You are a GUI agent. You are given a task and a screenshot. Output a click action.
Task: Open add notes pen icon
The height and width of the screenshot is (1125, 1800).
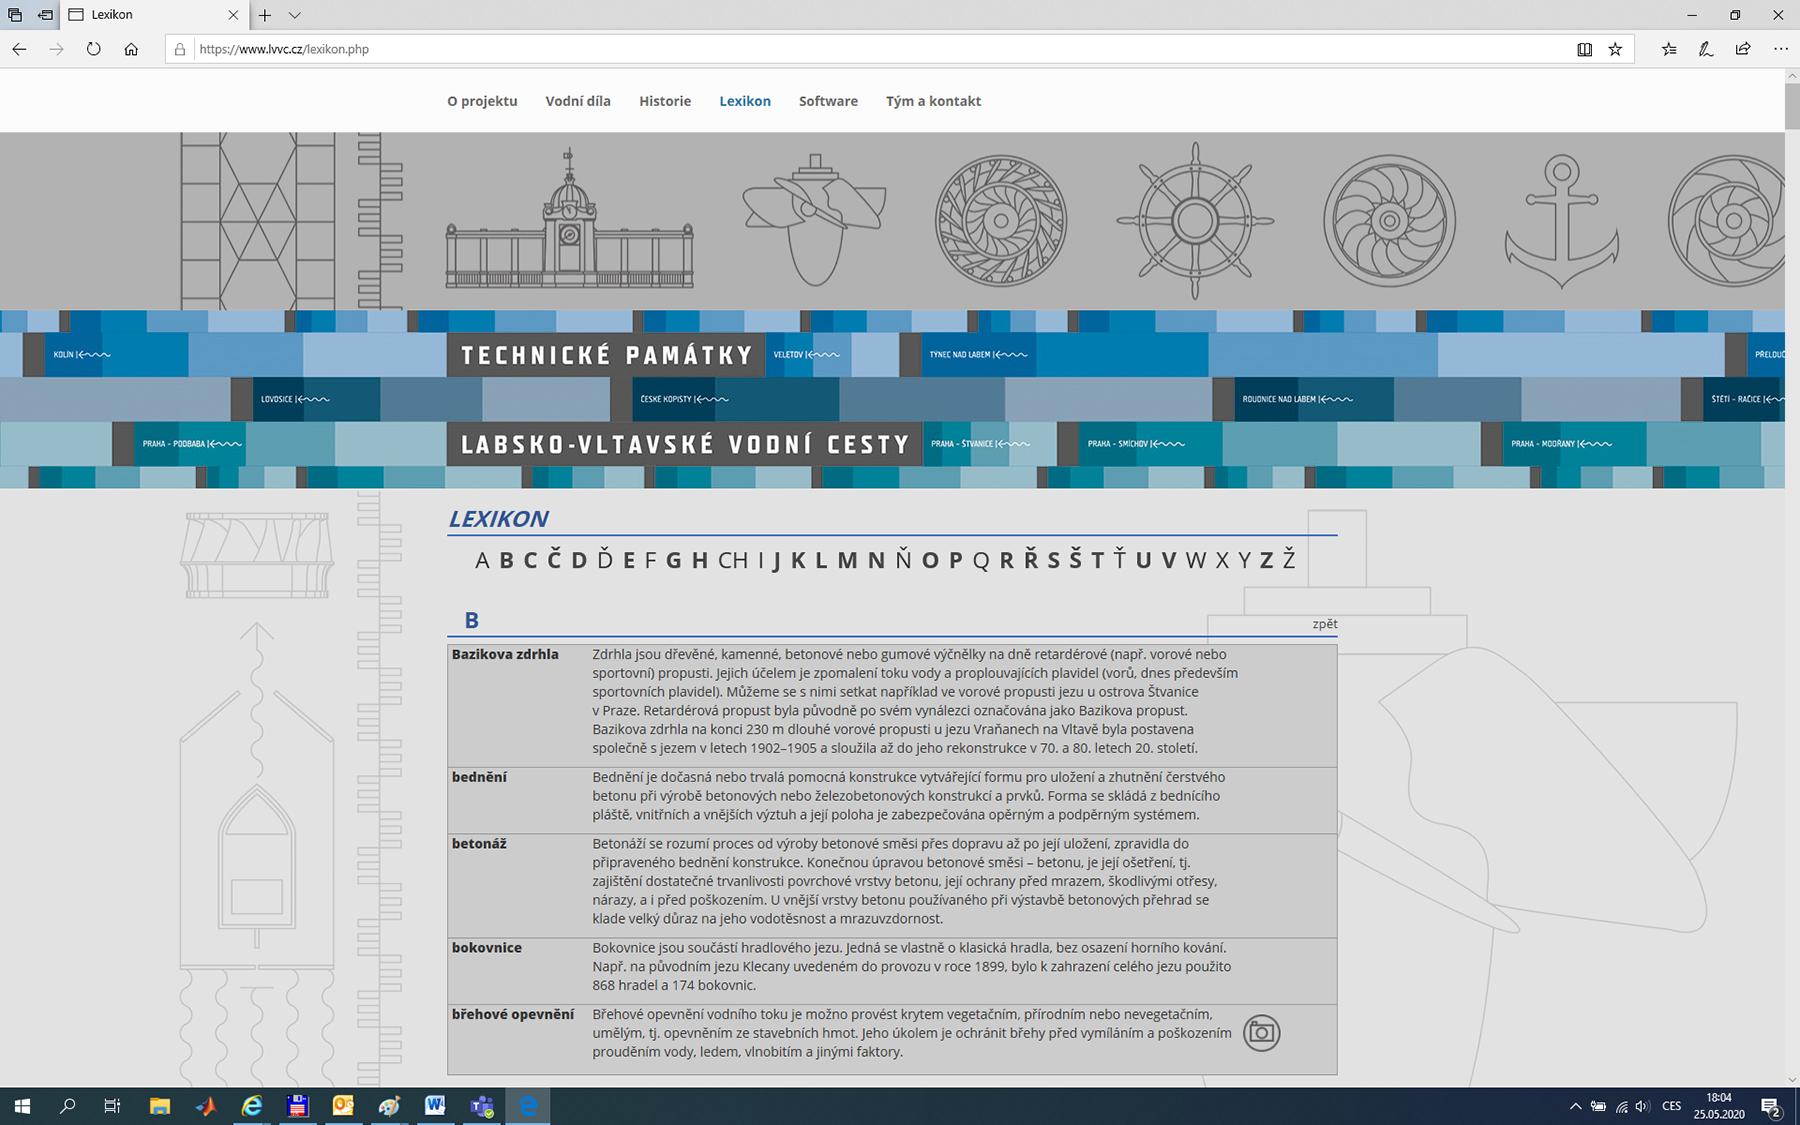pyautogui.click(x=1706, y=49)
